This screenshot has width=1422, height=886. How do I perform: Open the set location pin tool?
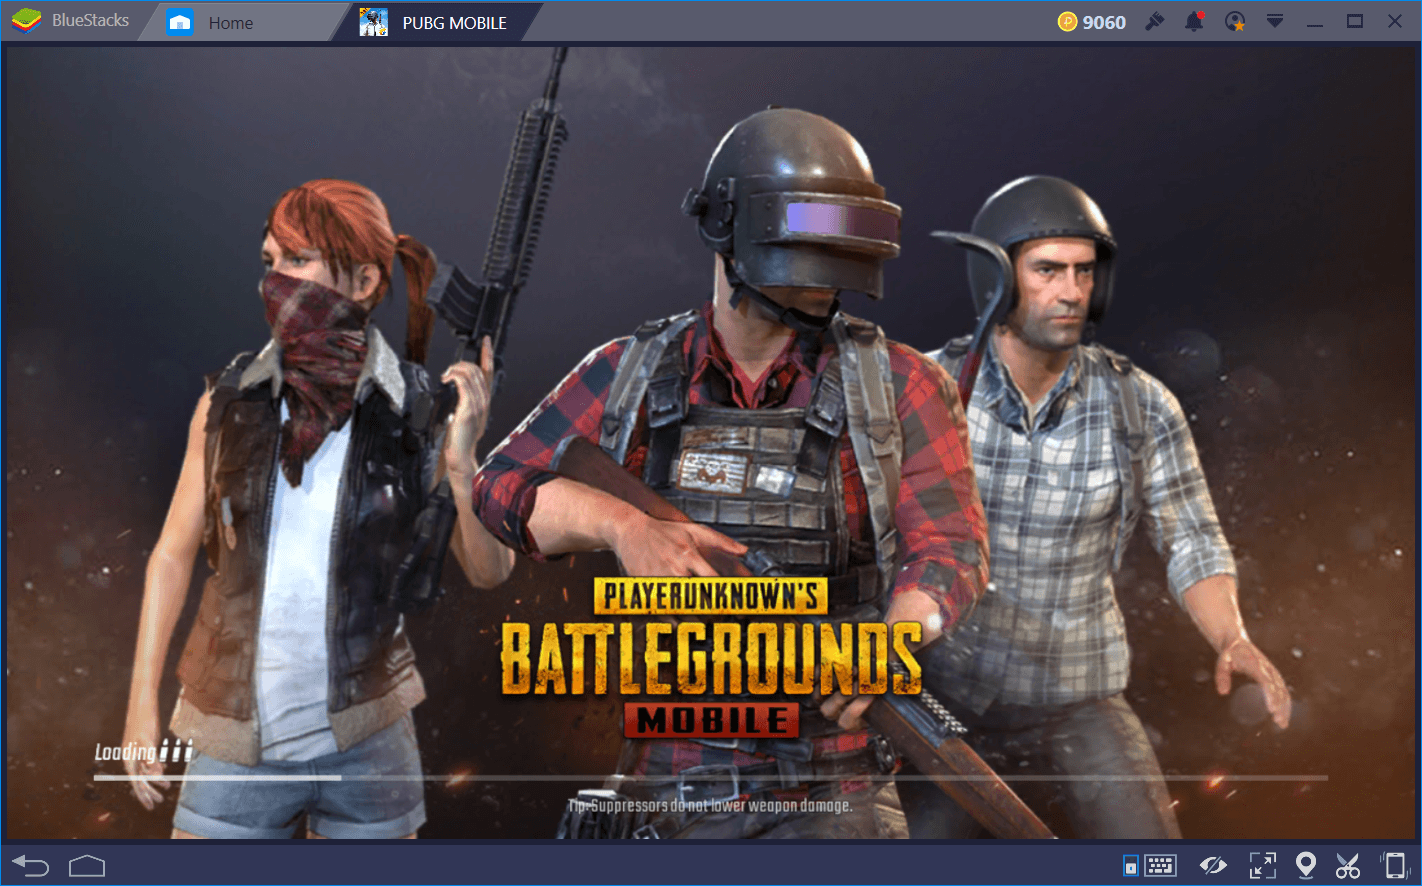[x=1305, y=865]
